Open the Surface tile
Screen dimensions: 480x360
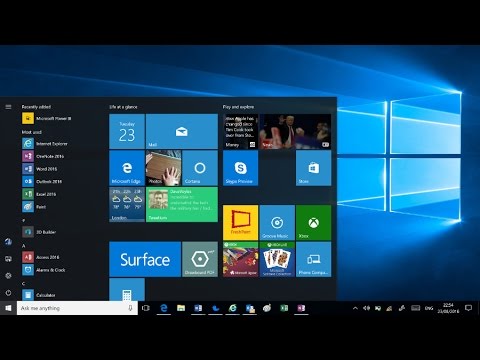145,259
